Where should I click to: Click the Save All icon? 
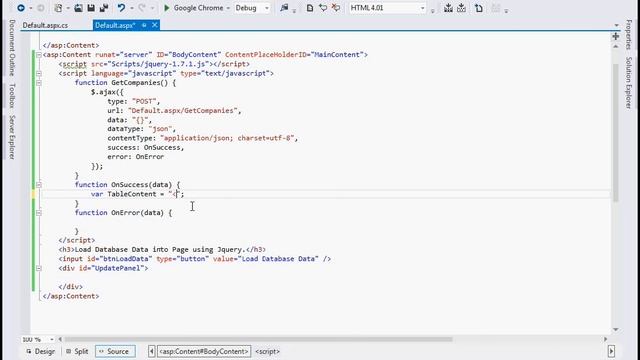coord(104,8)
